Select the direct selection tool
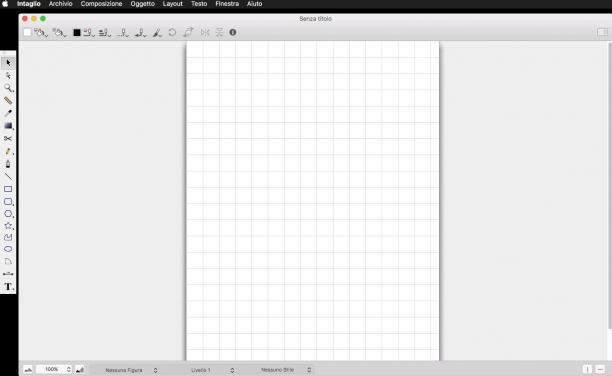This screenshot has width=612, height=376. click(8, 75)
